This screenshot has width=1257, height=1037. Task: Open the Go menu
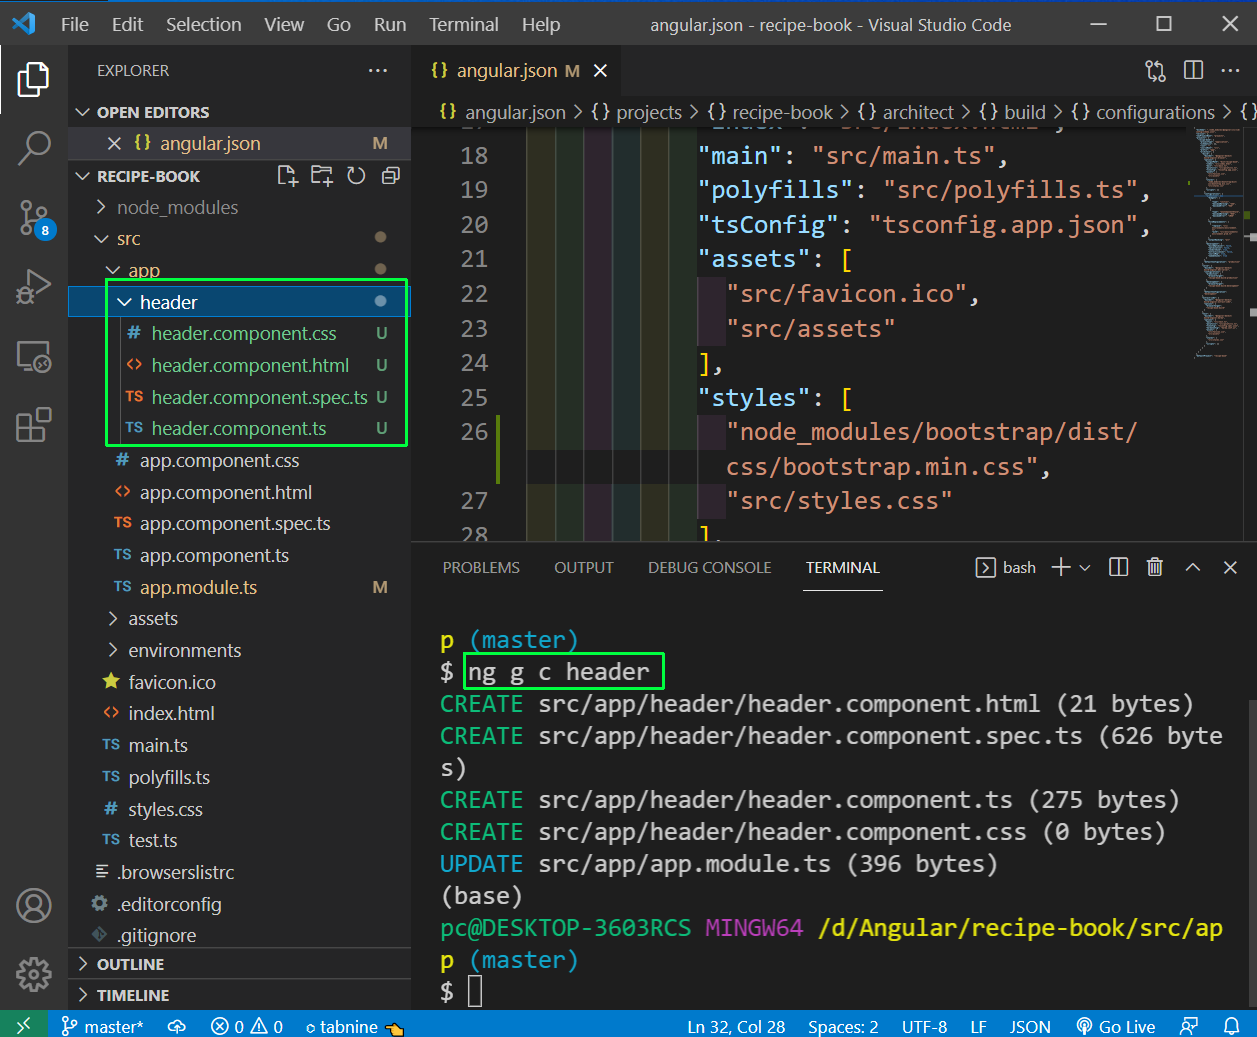339,24
